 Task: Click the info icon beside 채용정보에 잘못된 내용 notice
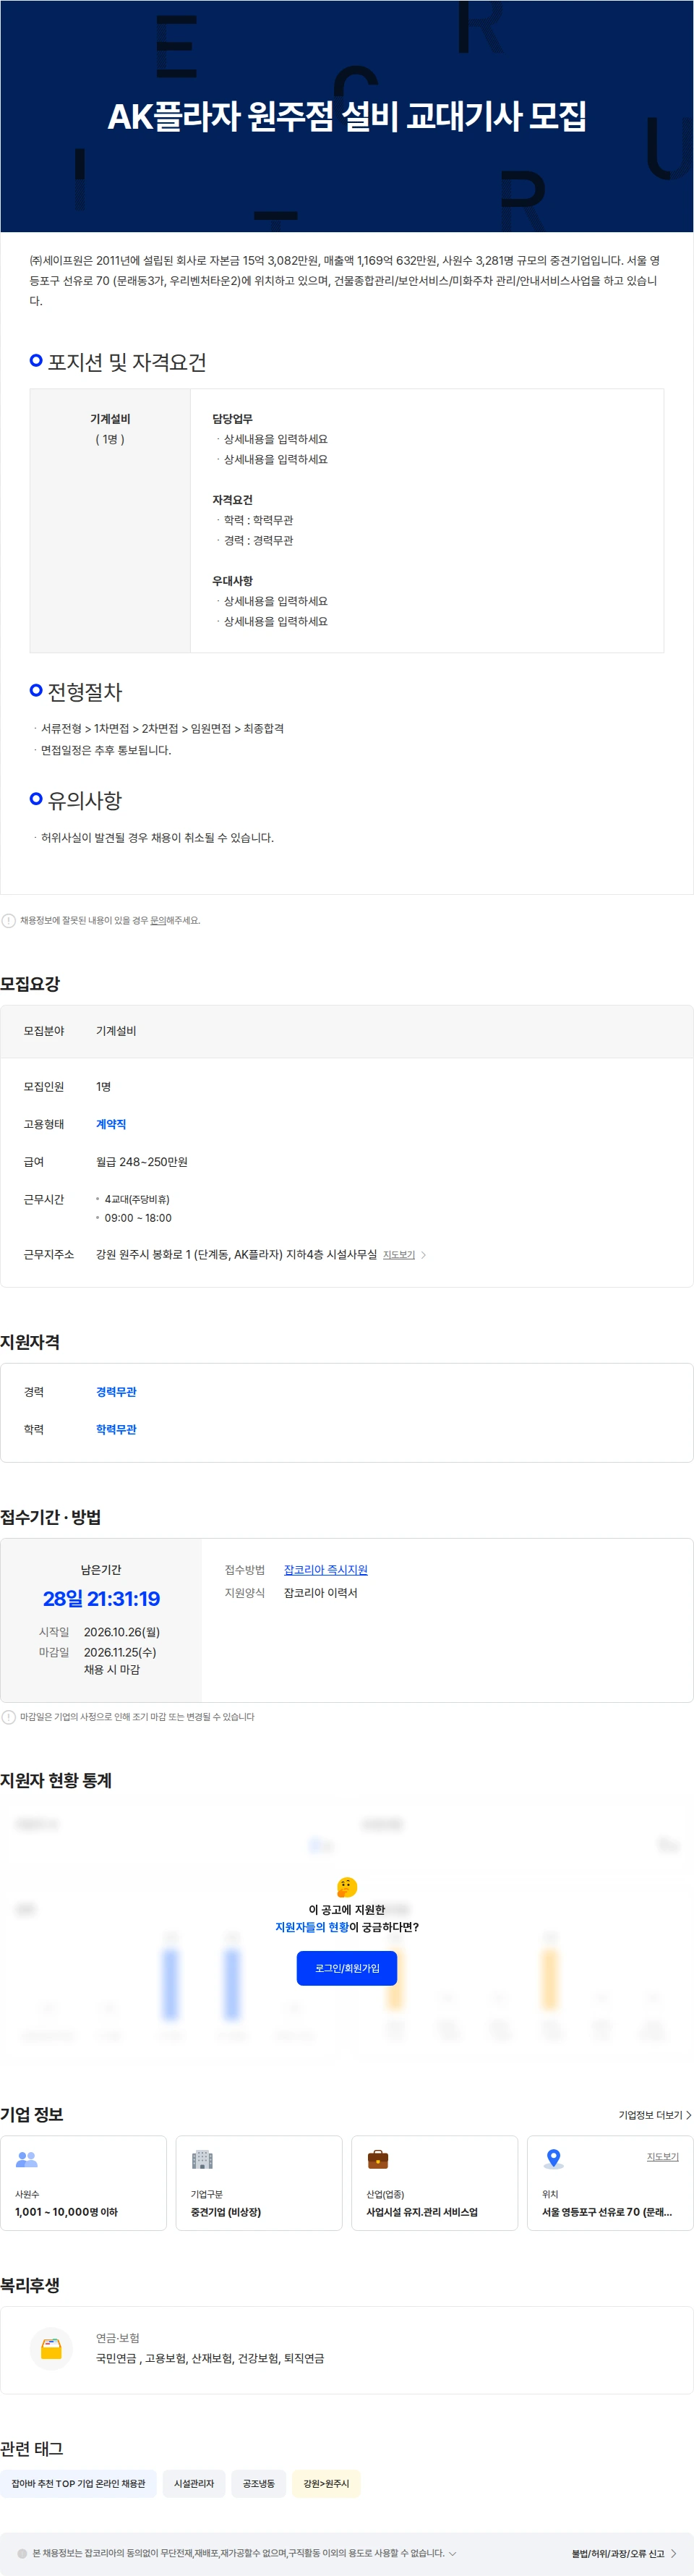(9, 920)
